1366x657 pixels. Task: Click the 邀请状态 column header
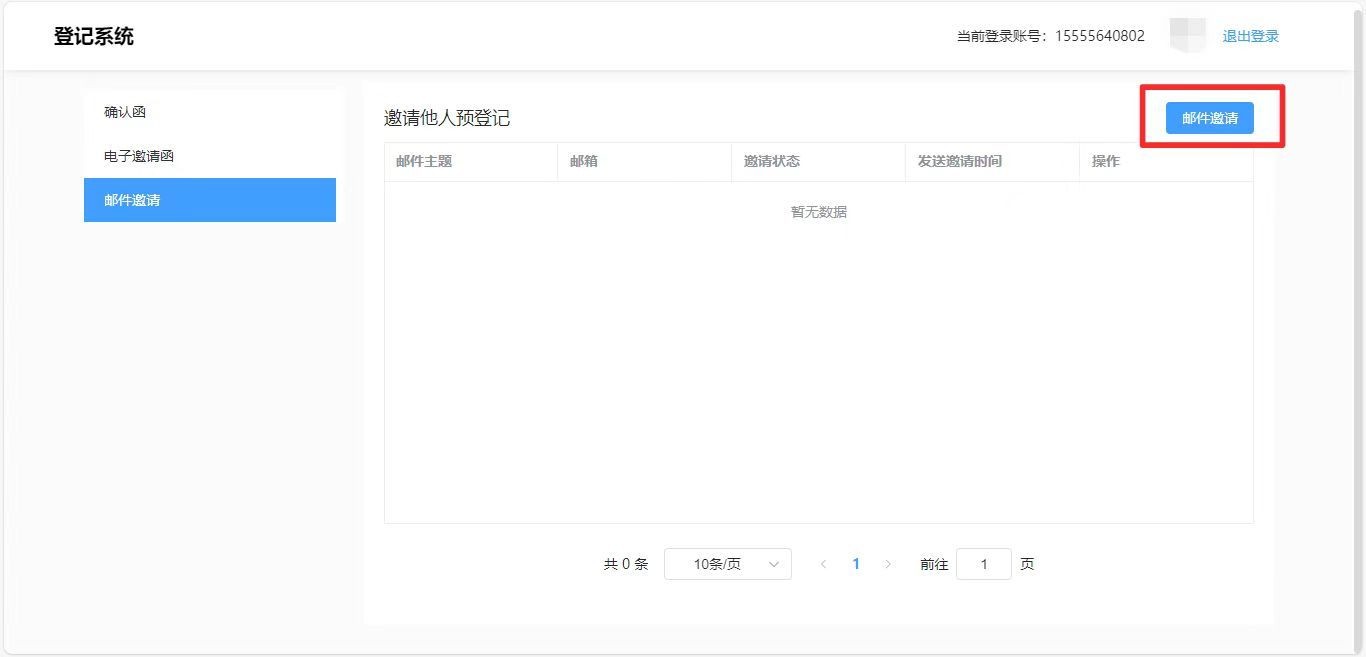pyautogui.click(x=819, y=162)
